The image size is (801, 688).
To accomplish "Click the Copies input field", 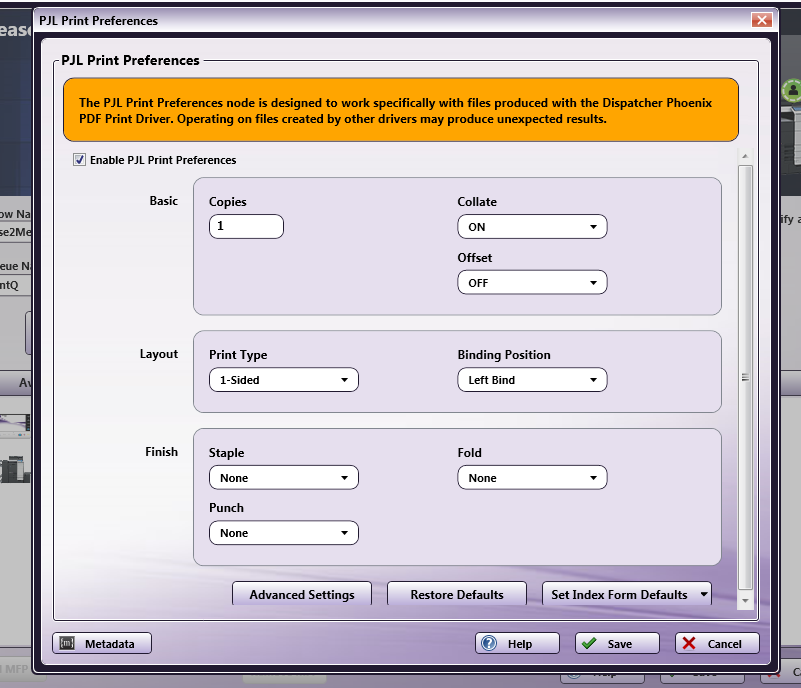I will point(246,226).
